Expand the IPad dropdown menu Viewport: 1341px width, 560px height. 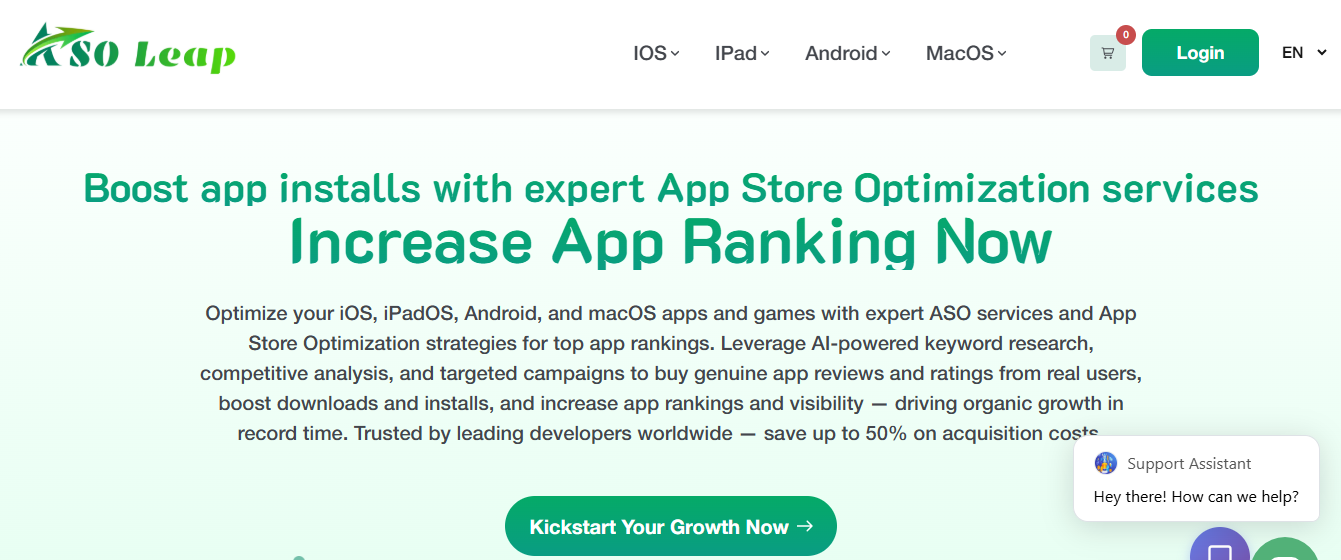(742, 53)
